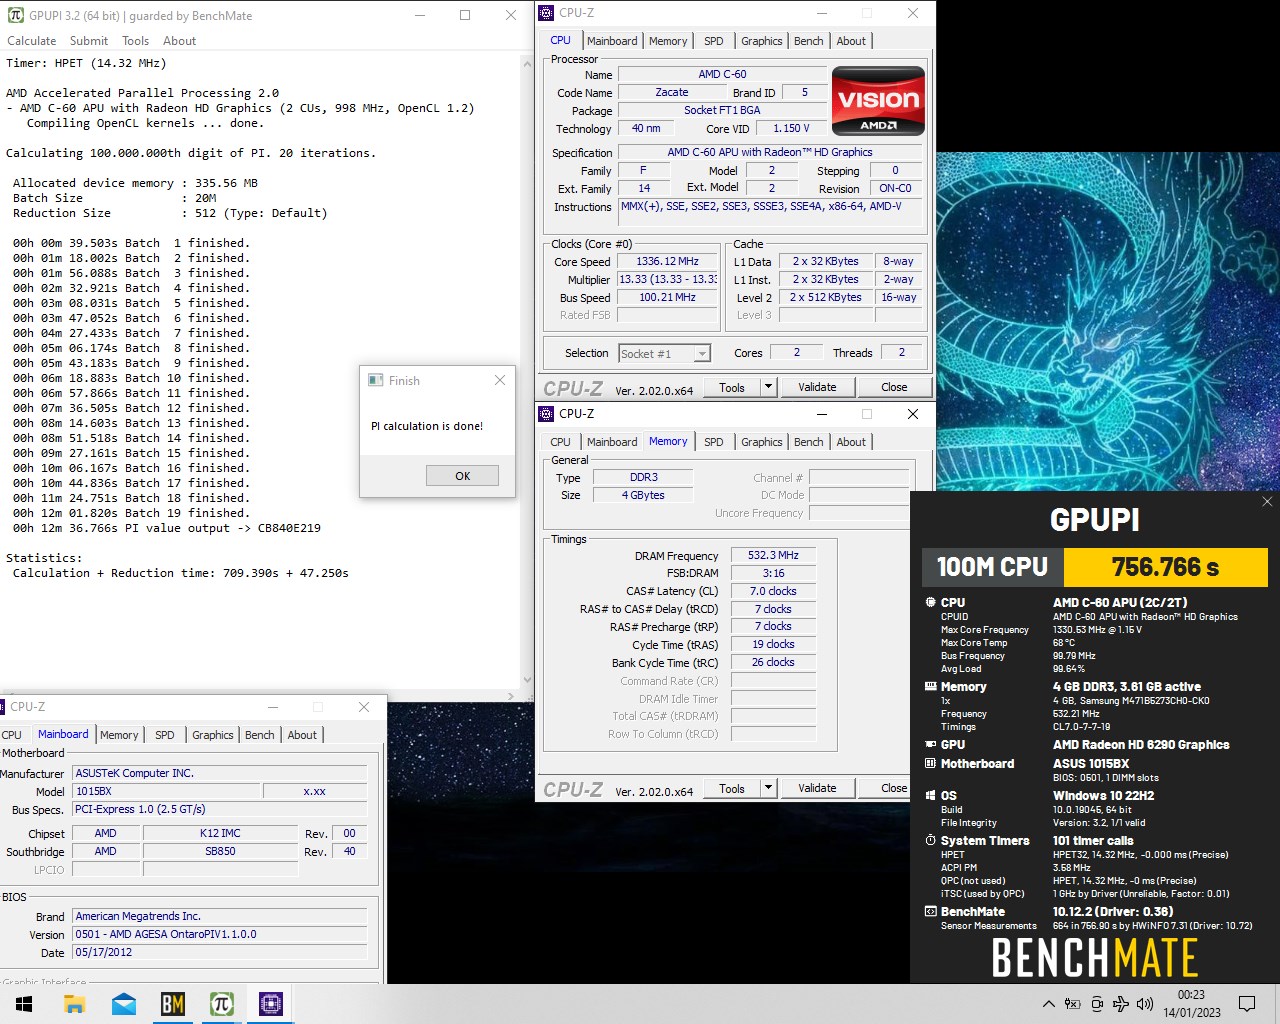Click GPUPI window title icon
Screen dimensions: 1280x1024
pyautogui.click(x=15, y=15)
